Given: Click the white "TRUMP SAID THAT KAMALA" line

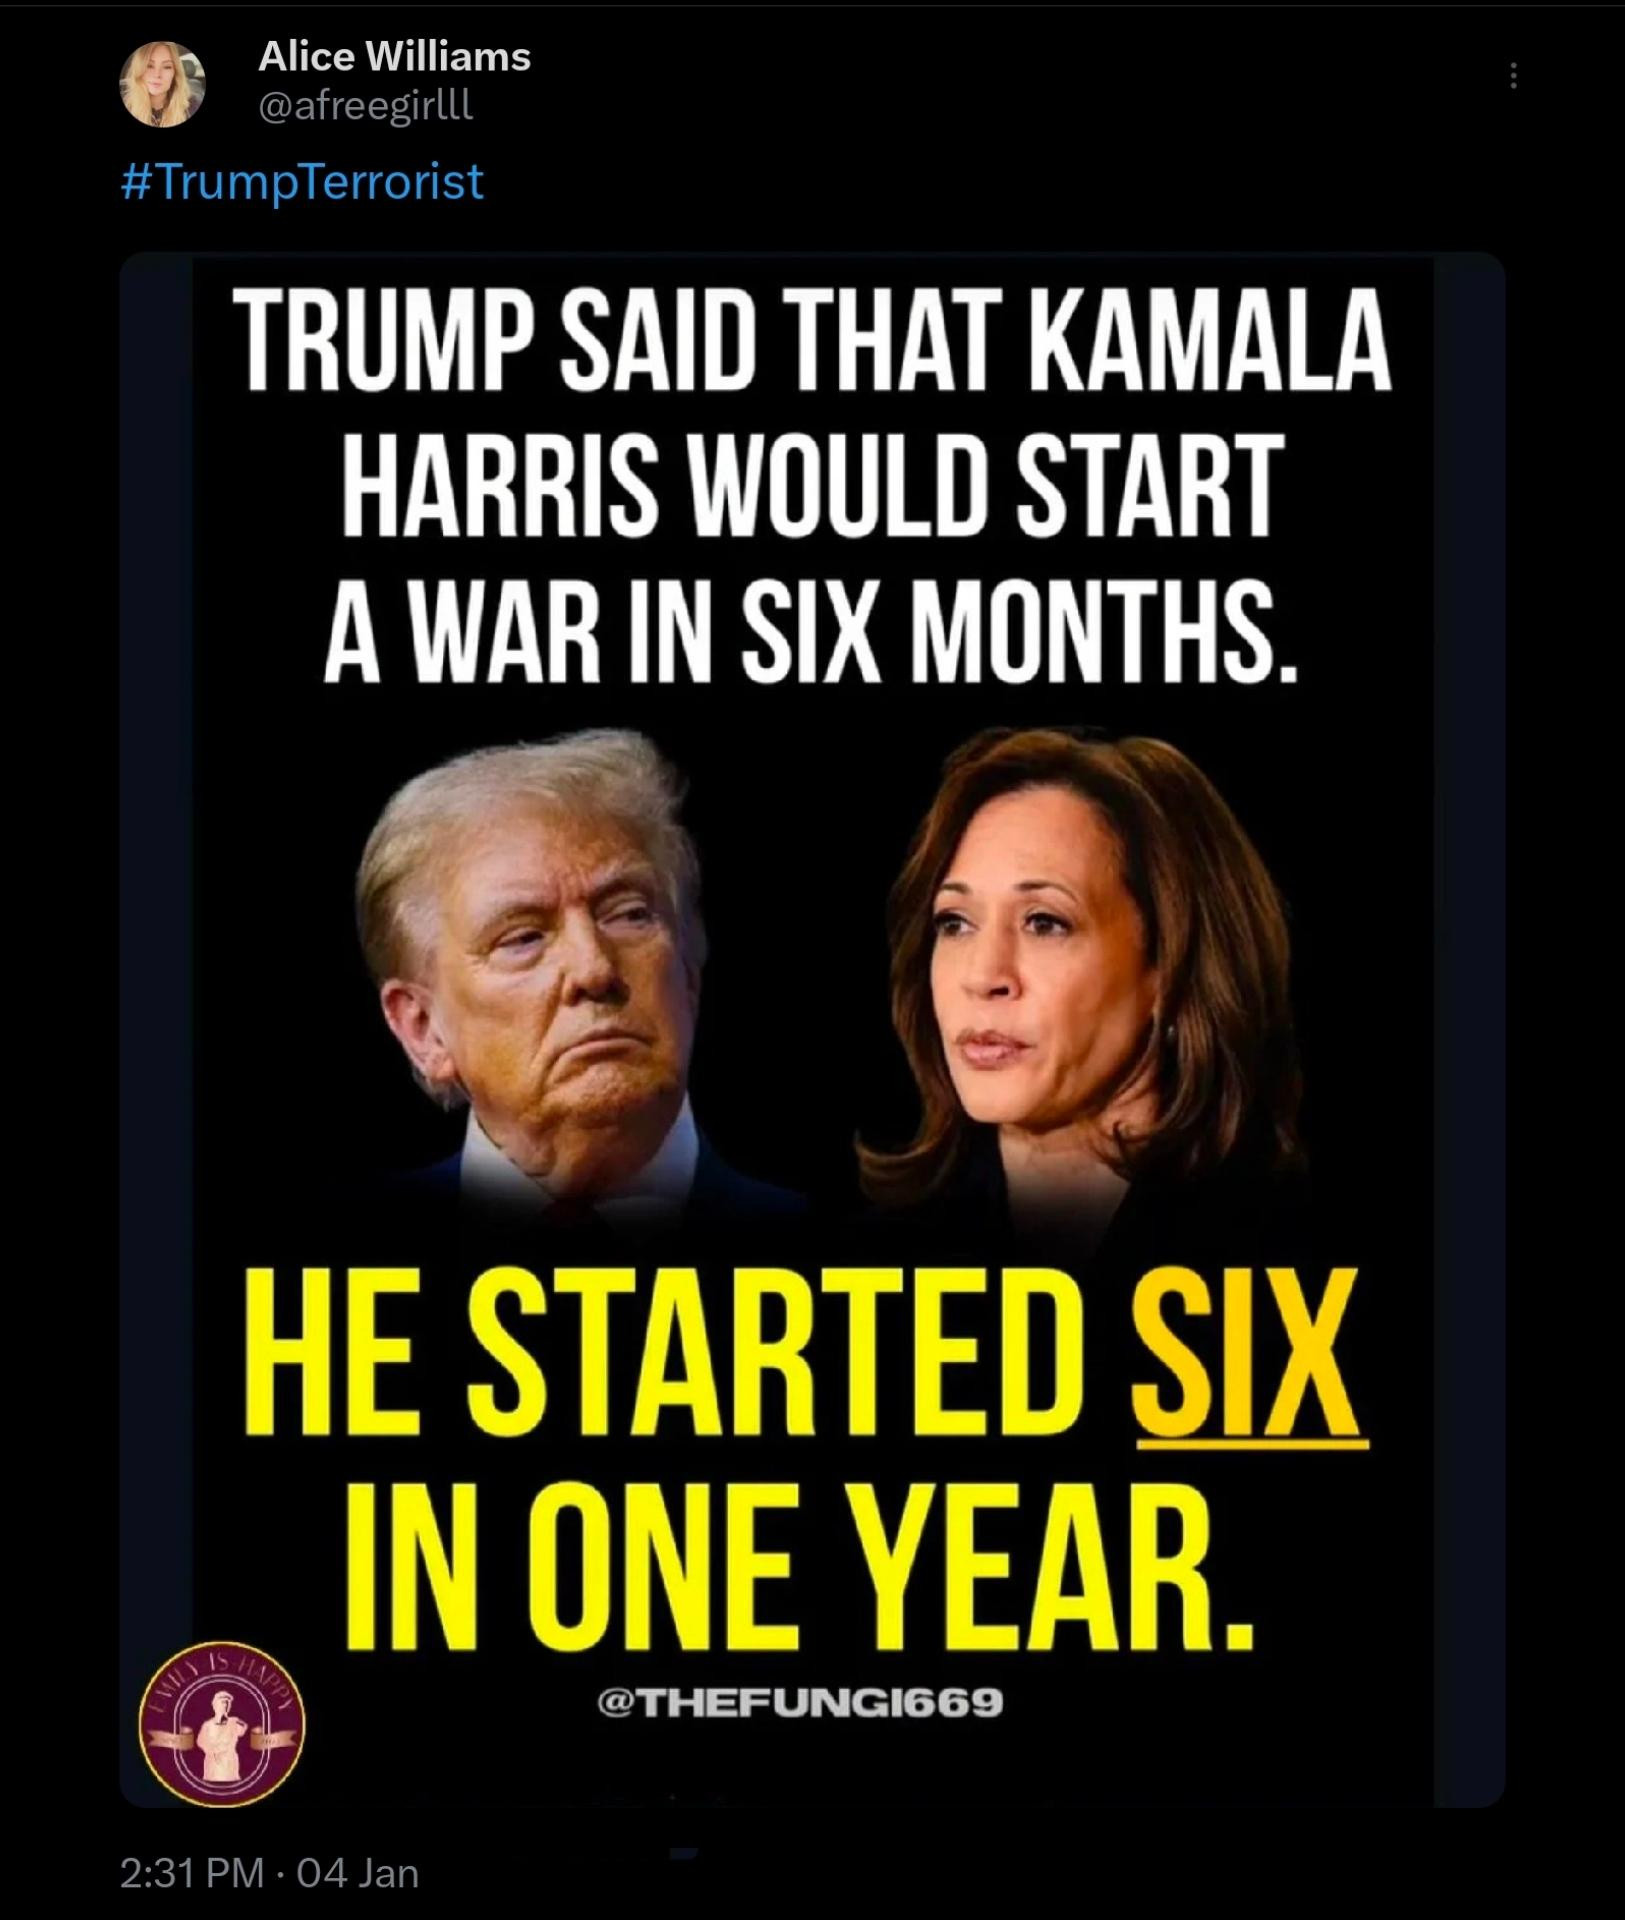Looking at the screenshot, I should click(812, 340).
